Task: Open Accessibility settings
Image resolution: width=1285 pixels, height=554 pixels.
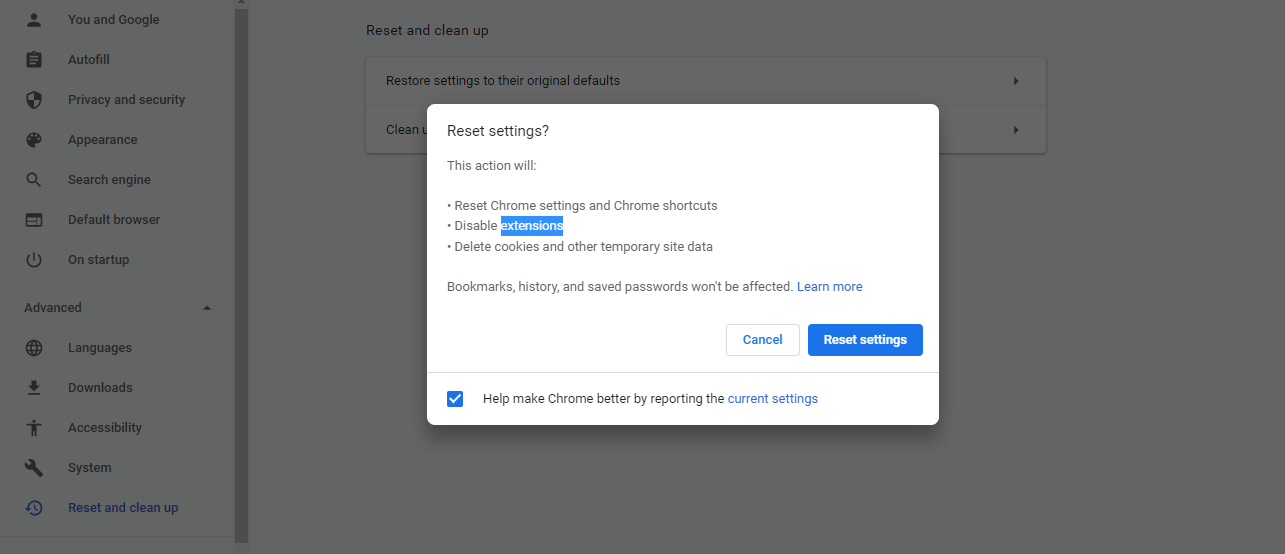Action: coord(105,428)
